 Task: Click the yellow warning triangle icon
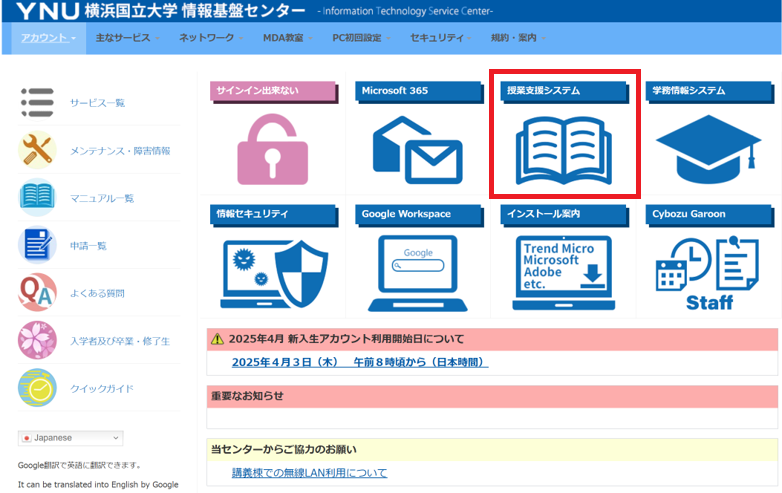click(x=217, y=339)
